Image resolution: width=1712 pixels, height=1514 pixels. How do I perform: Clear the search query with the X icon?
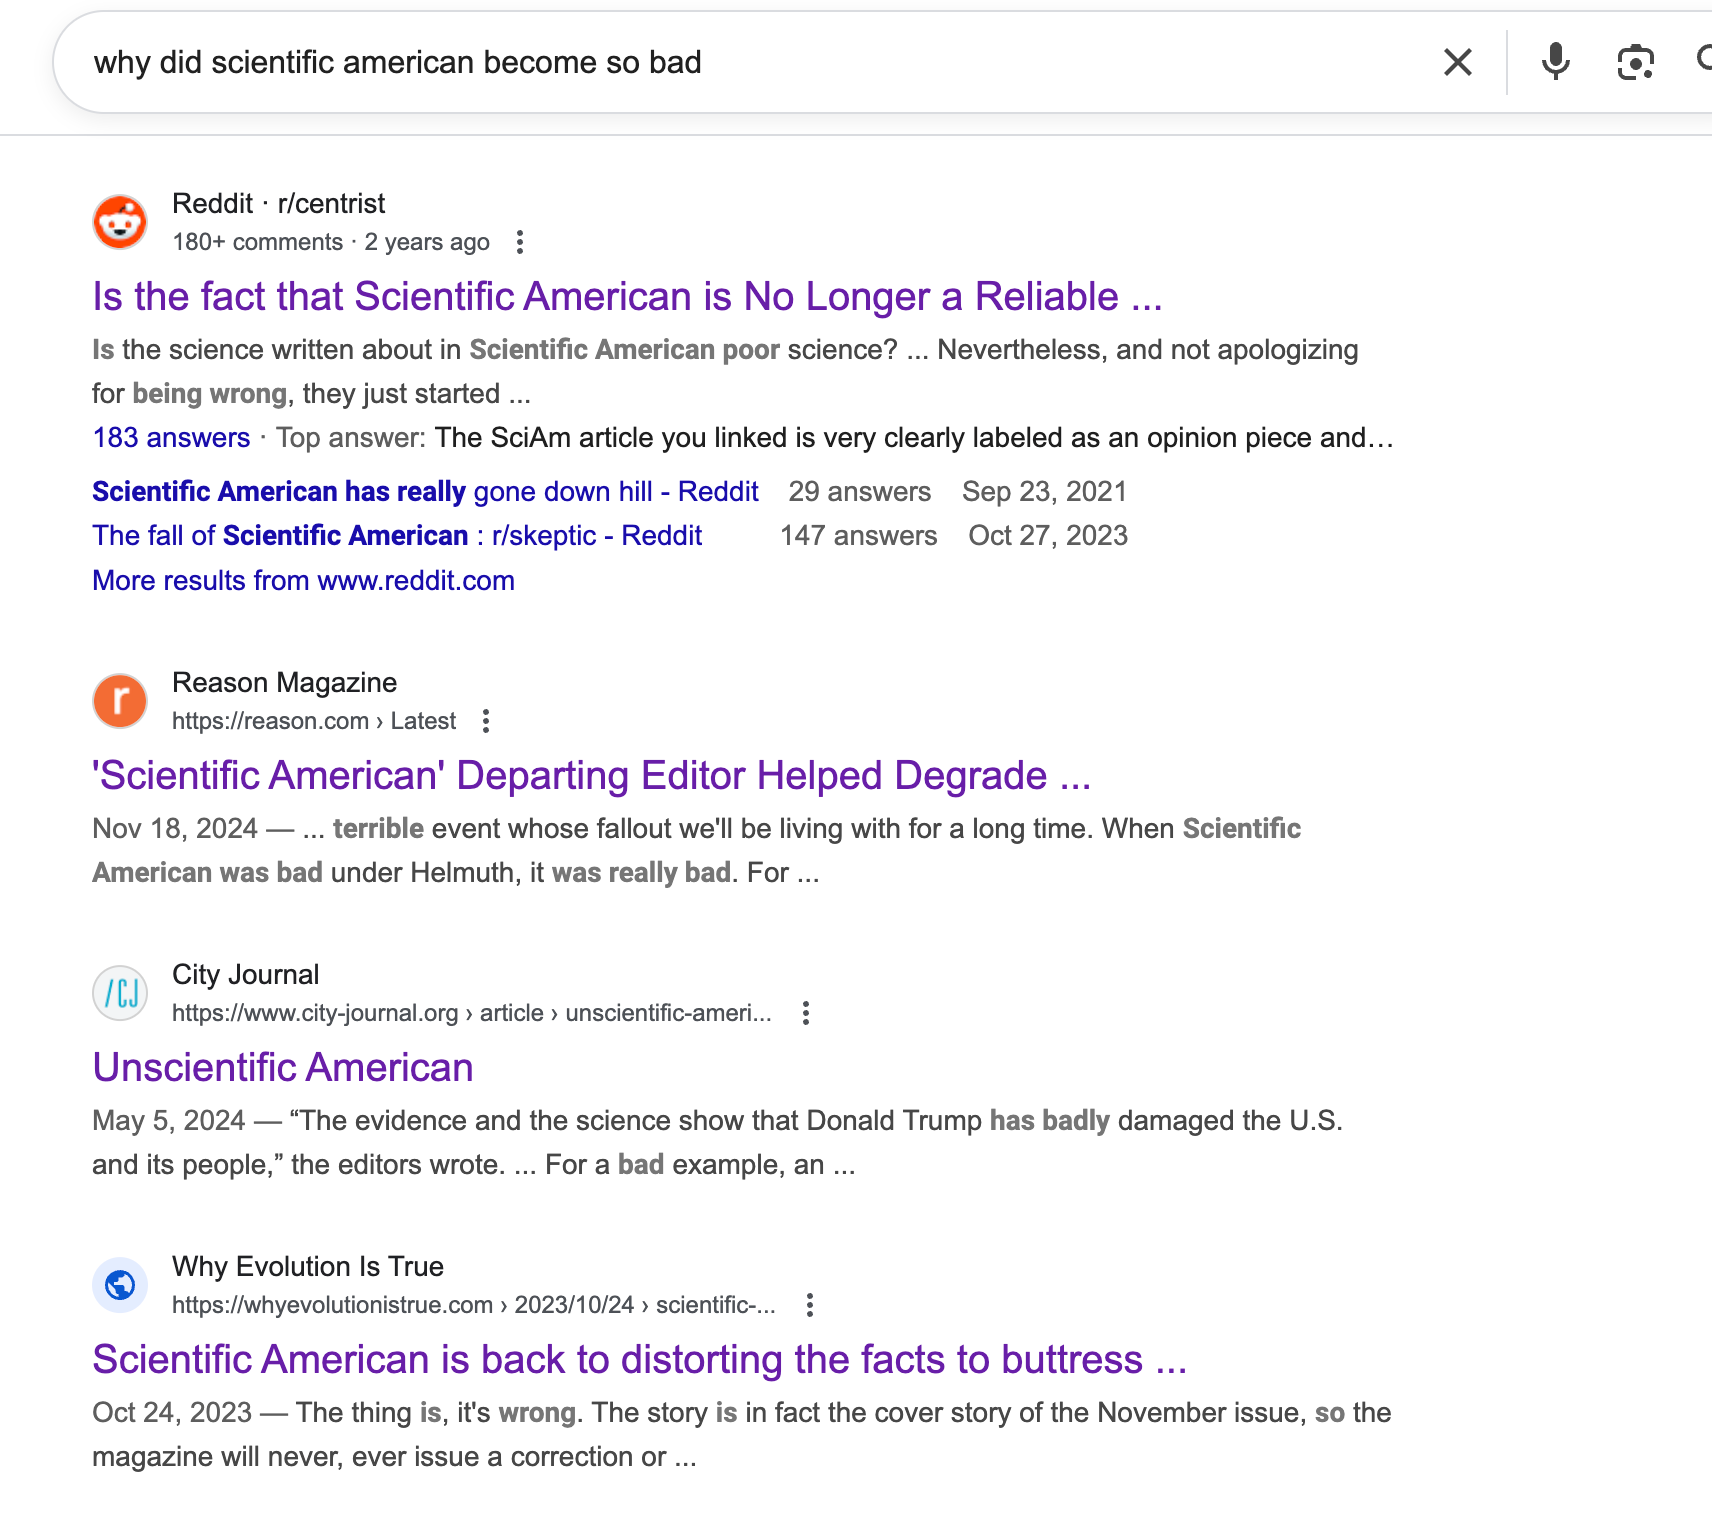pos(1457,62)
